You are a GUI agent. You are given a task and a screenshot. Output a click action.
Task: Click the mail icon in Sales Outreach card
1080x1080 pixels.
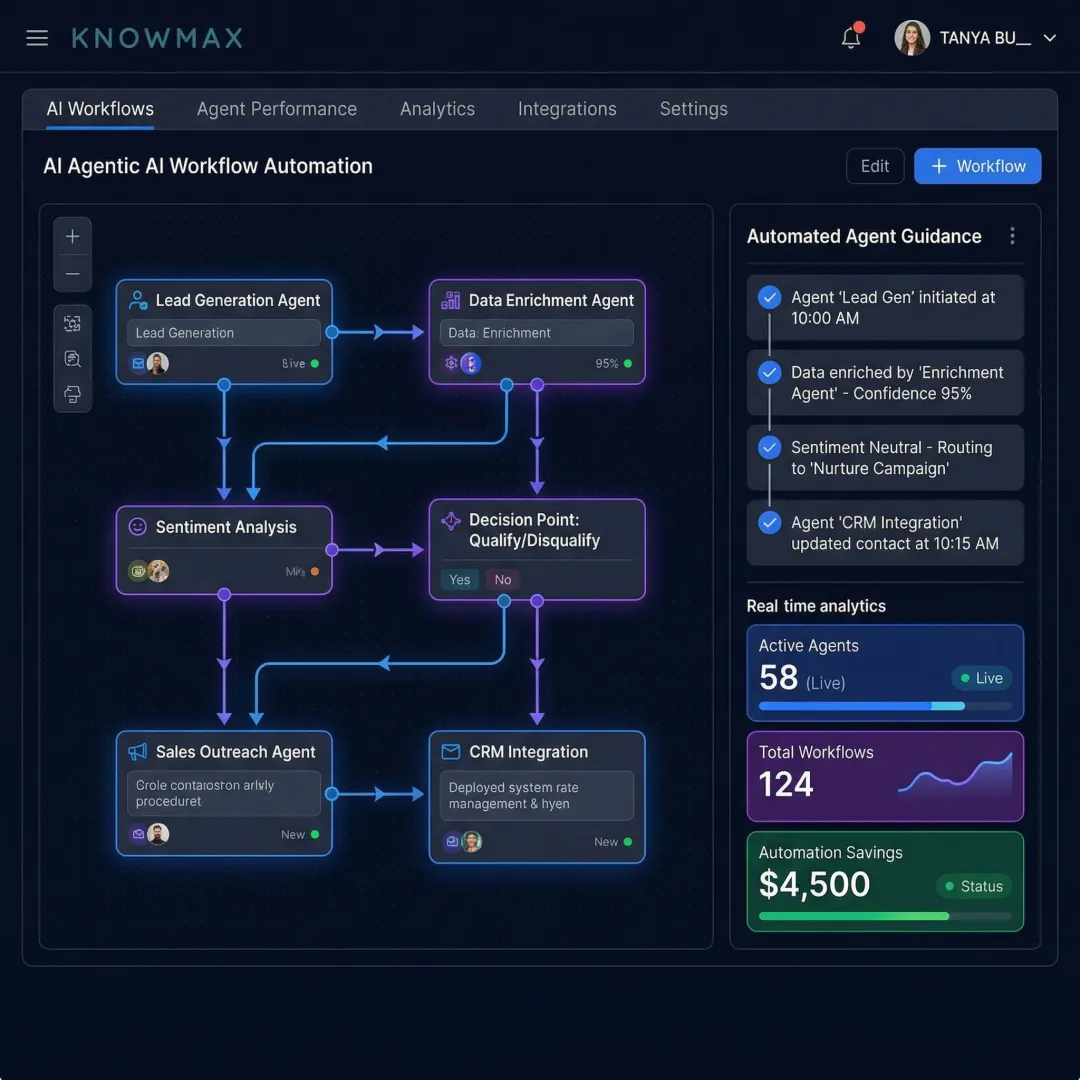(138, 834)
